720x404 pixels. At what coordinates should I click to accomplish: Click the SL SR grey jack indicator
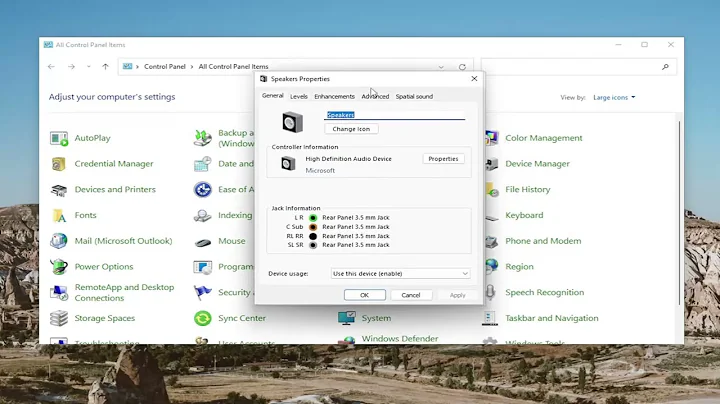click(x=313, y=245)
